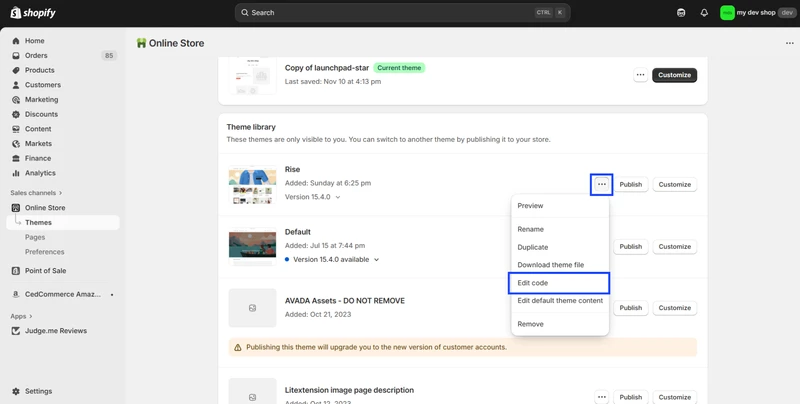Click the launchpad-star theme thumbnail
The width and height of the screenshot is (800, 404).
[253, 75]
